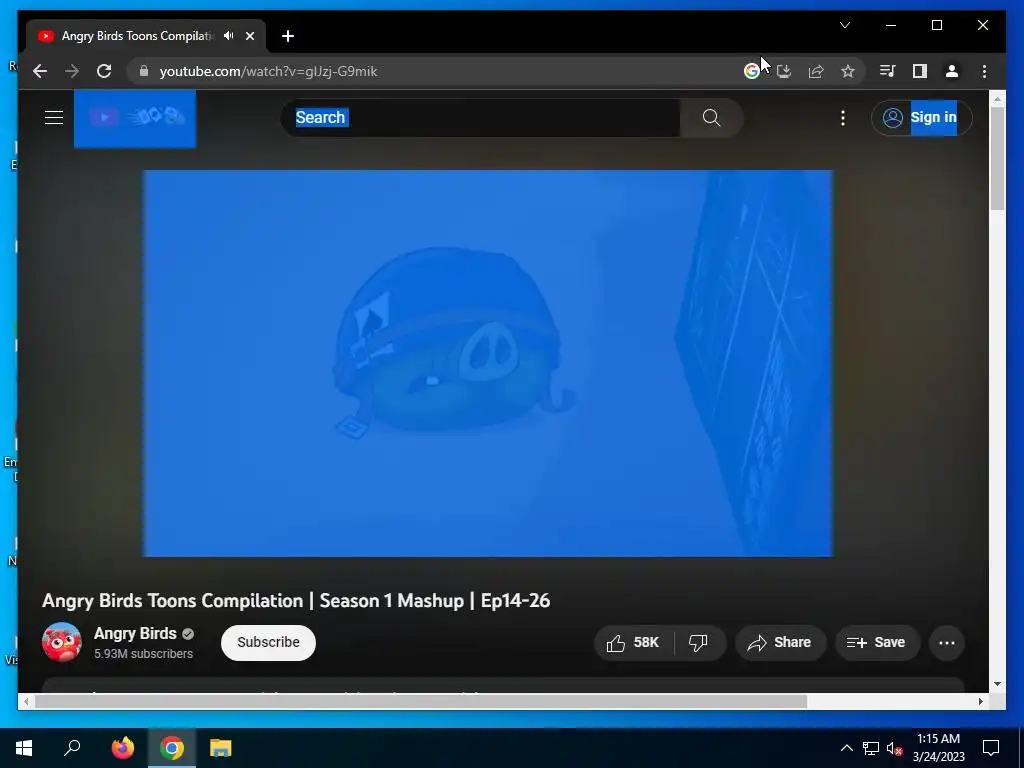Open the Angry Birds channel avatar
This screenshot has width=1024, height=768.
62,642
